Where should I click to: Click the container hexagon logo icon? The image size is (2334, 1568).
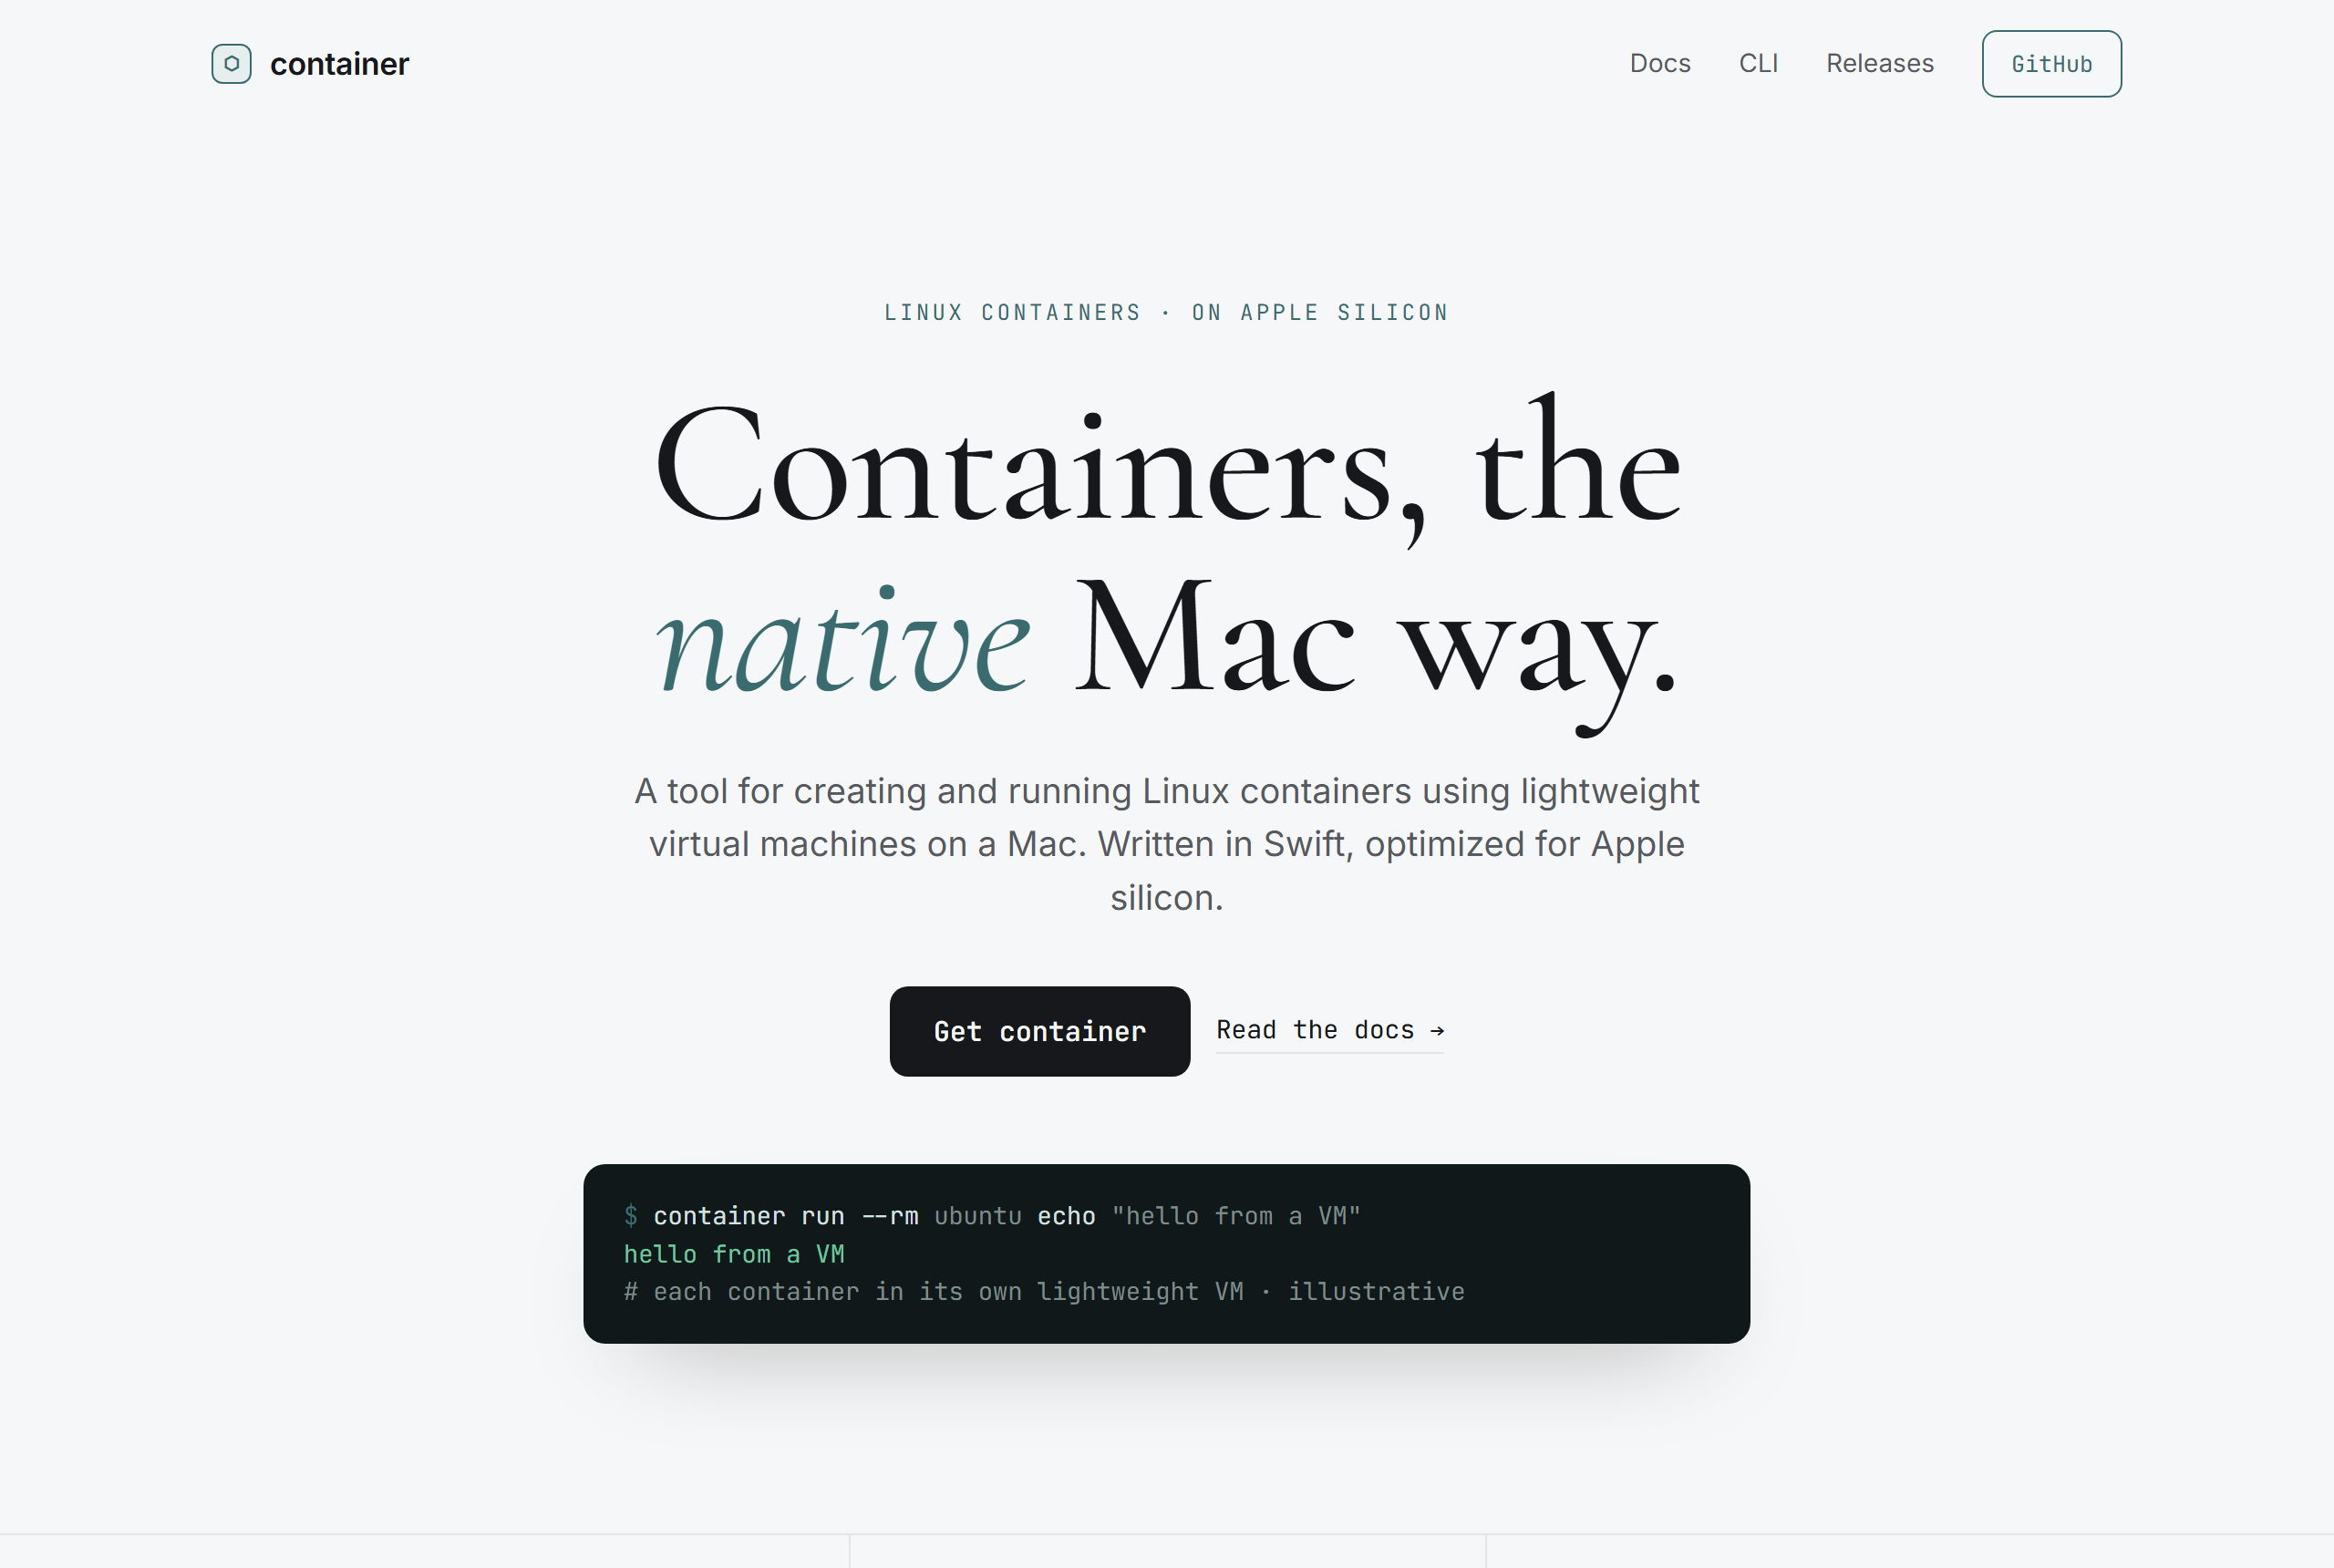pyautogui.click(x=231, y=64)
